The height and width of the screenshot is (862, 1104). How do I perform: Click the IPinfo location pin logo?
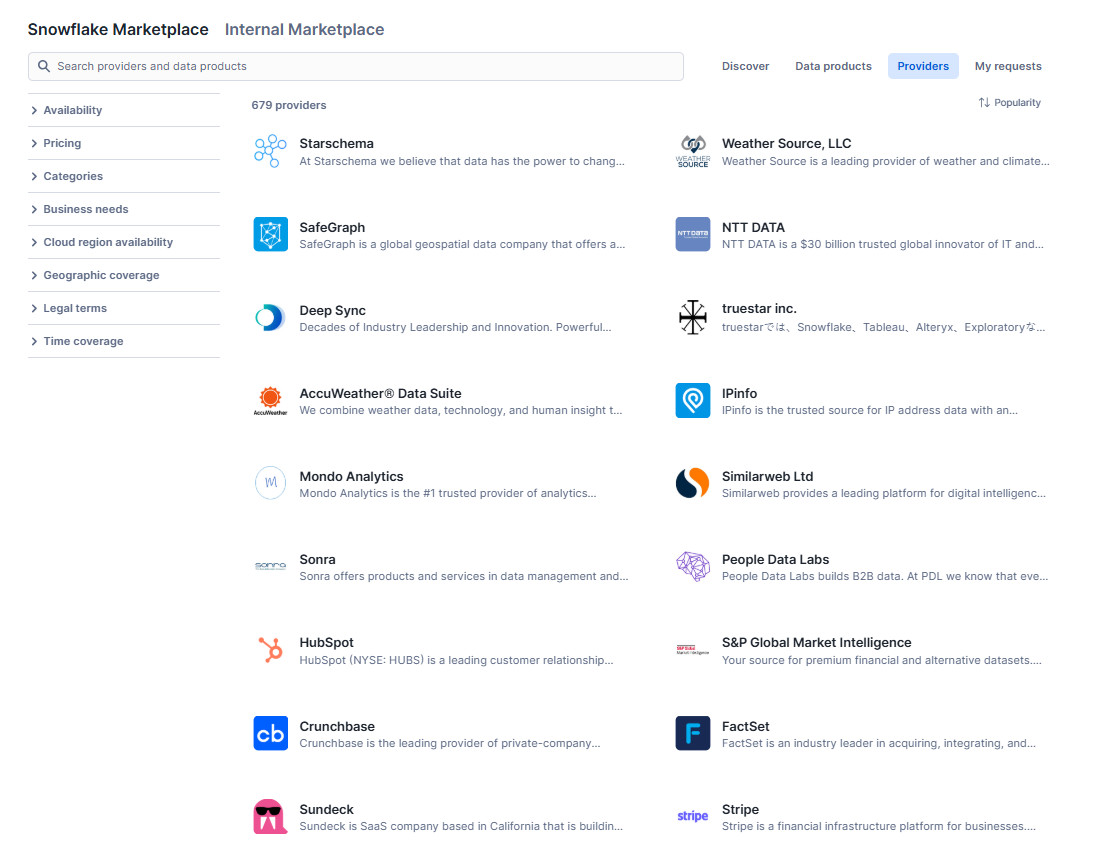(x=692, y=400)
